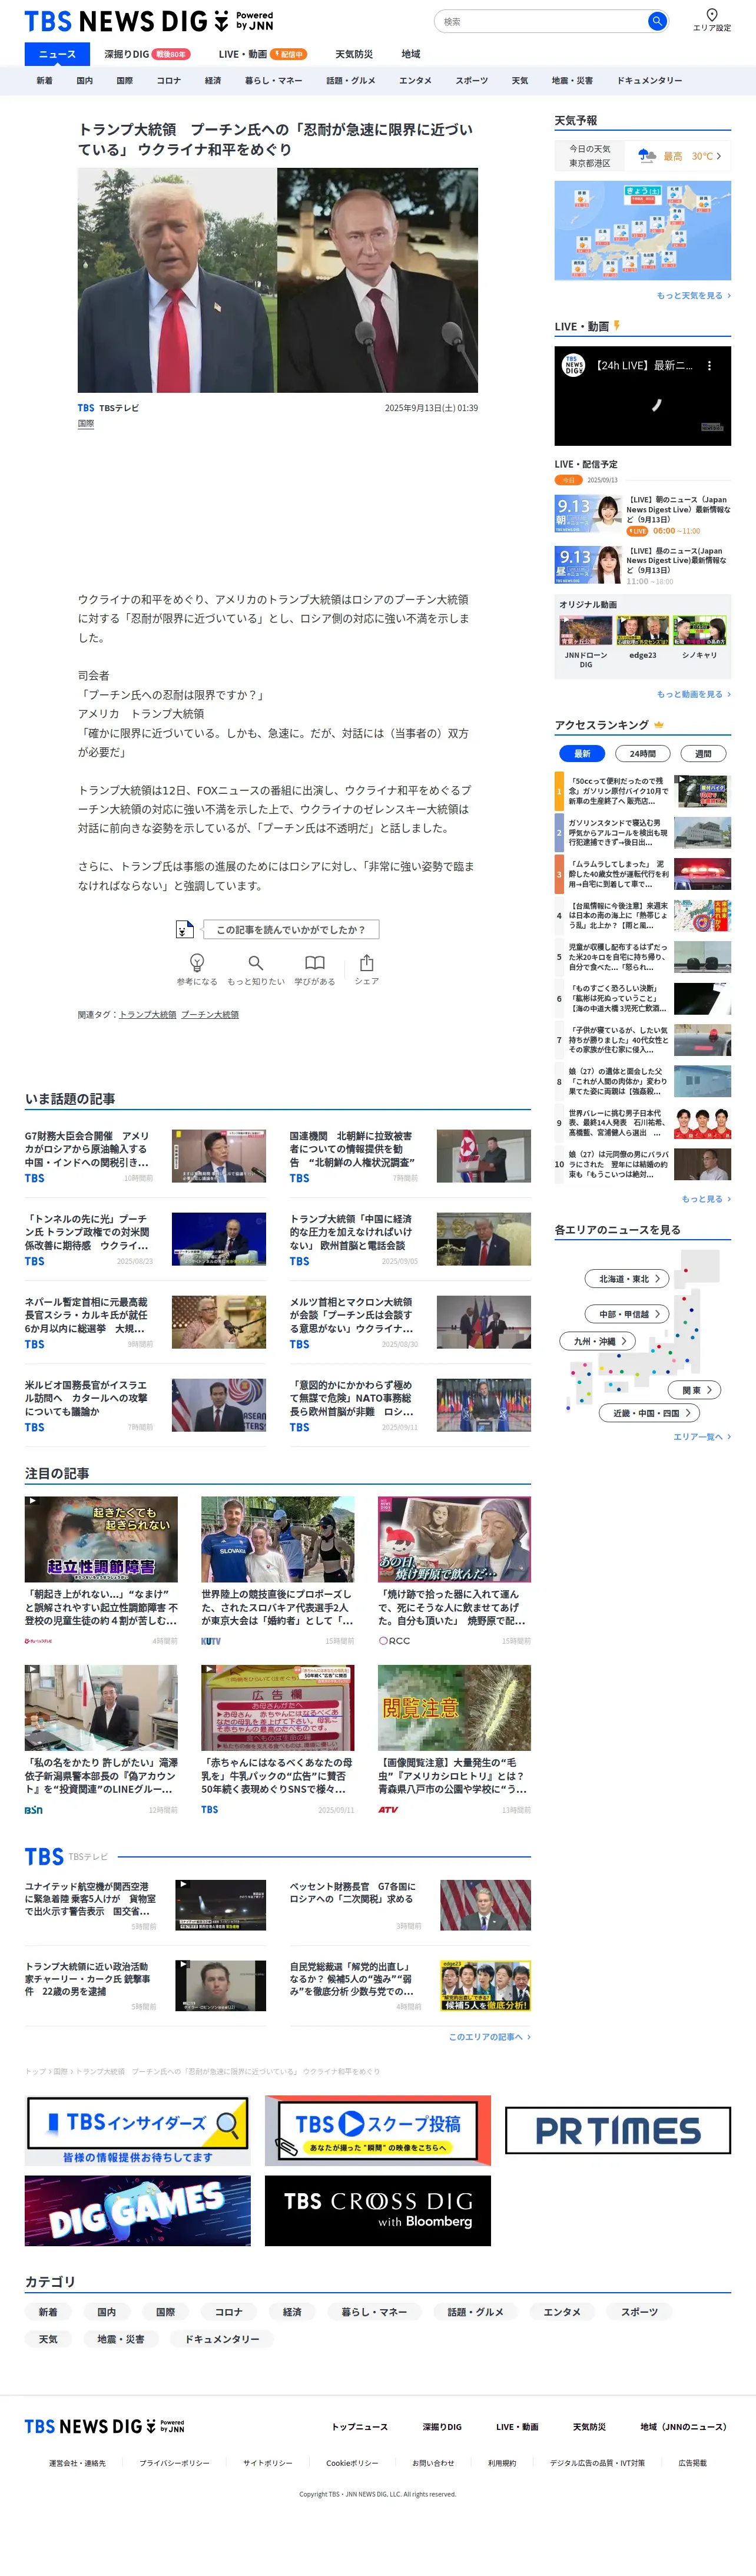This screenshot has height=2576, width=756.
Task: Open the TBS CROSS DIG with Bloomberg banner
Action: (377, 2211)
